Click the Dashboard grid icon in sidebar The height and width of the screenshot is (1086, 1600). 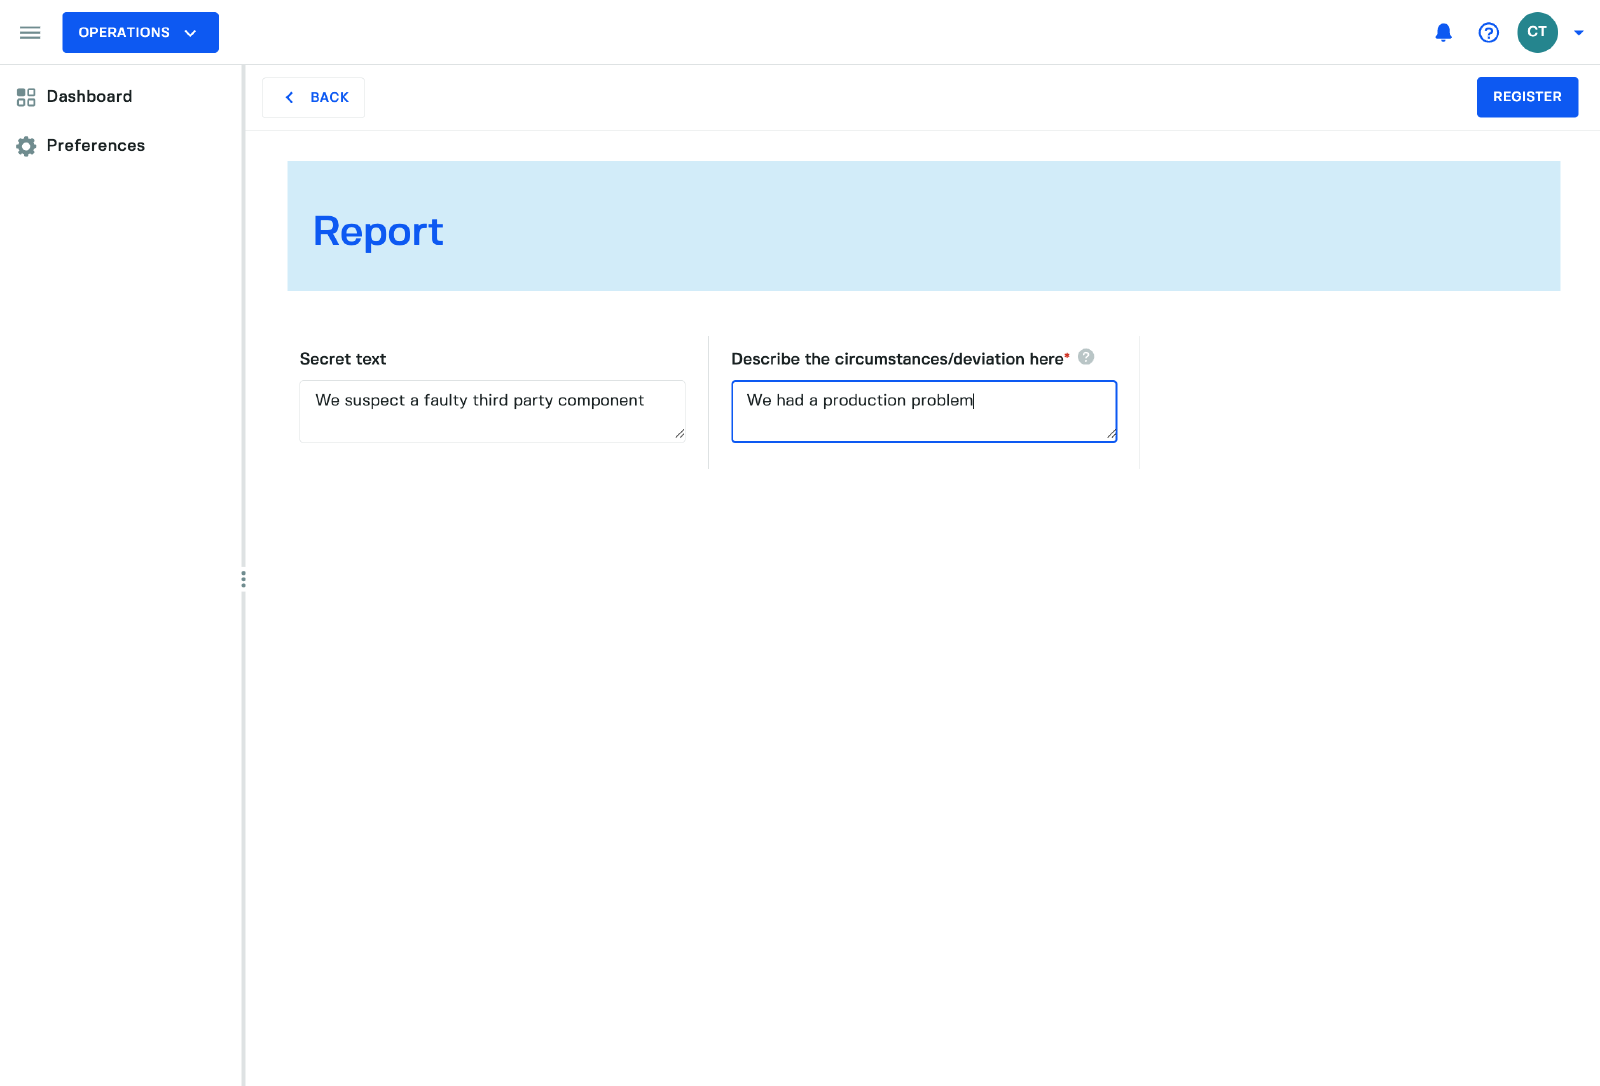[x=26, y=97]
